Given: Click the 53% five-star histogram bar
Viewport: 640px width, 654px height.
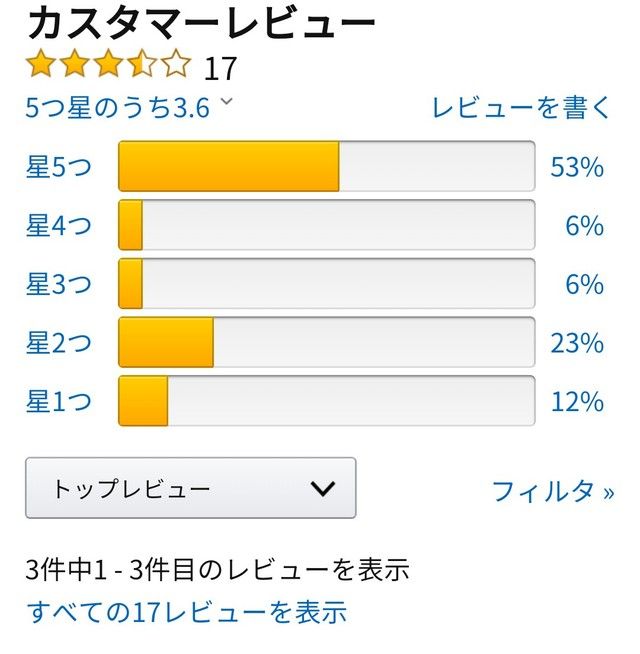Looking at the screenshot, I should click(x=327, y=166).
